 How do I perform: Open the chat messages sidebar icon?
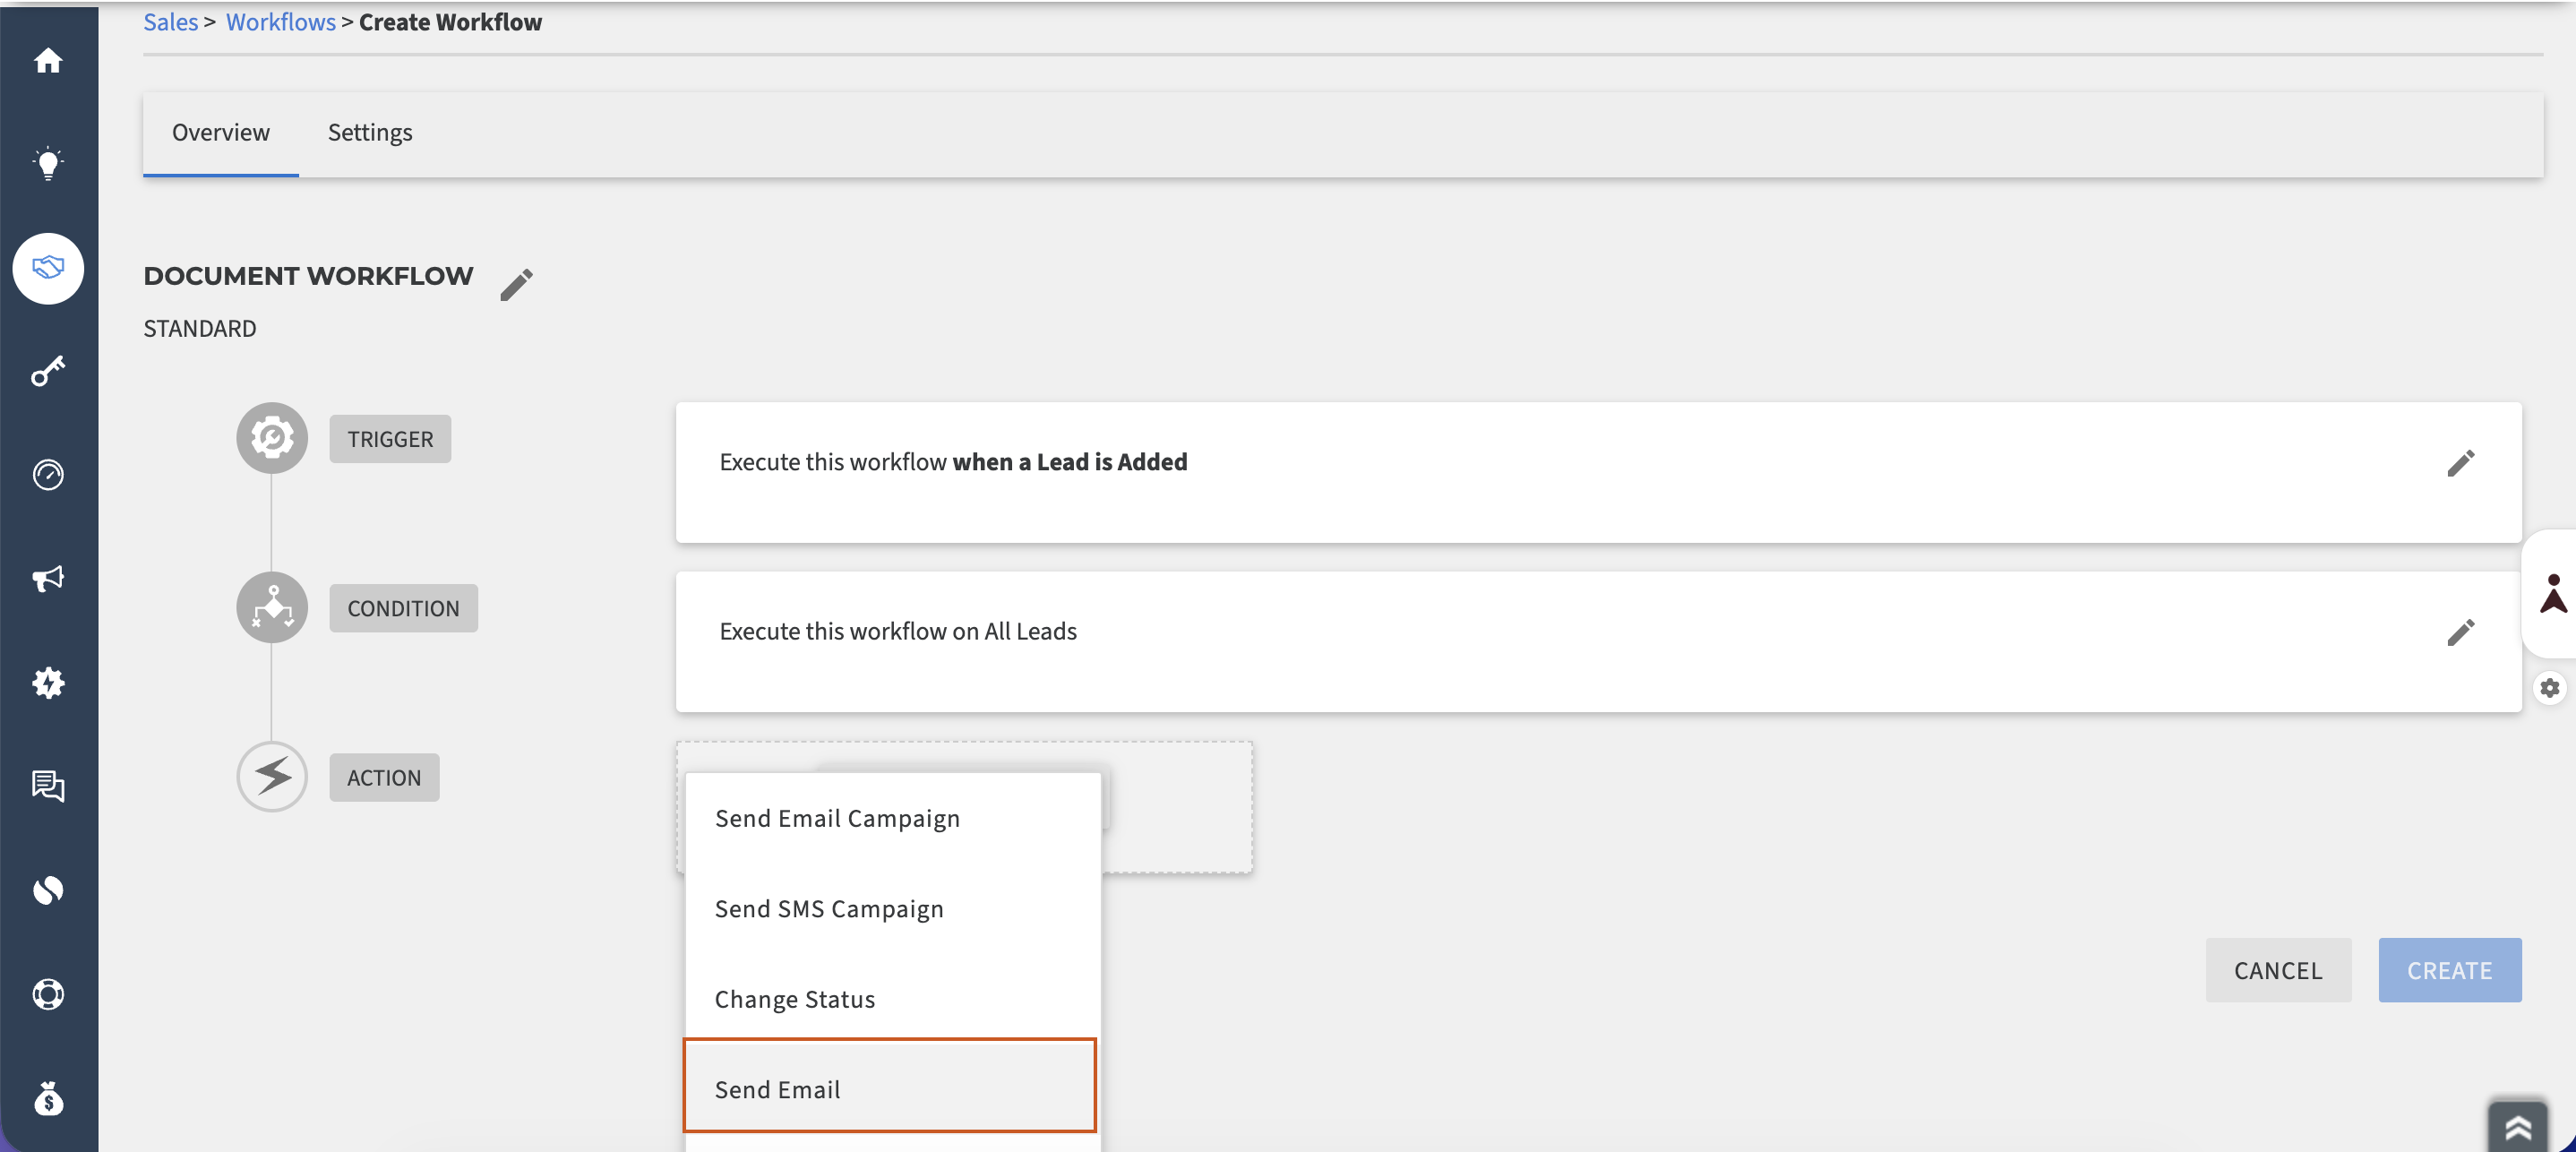(48, 786)
